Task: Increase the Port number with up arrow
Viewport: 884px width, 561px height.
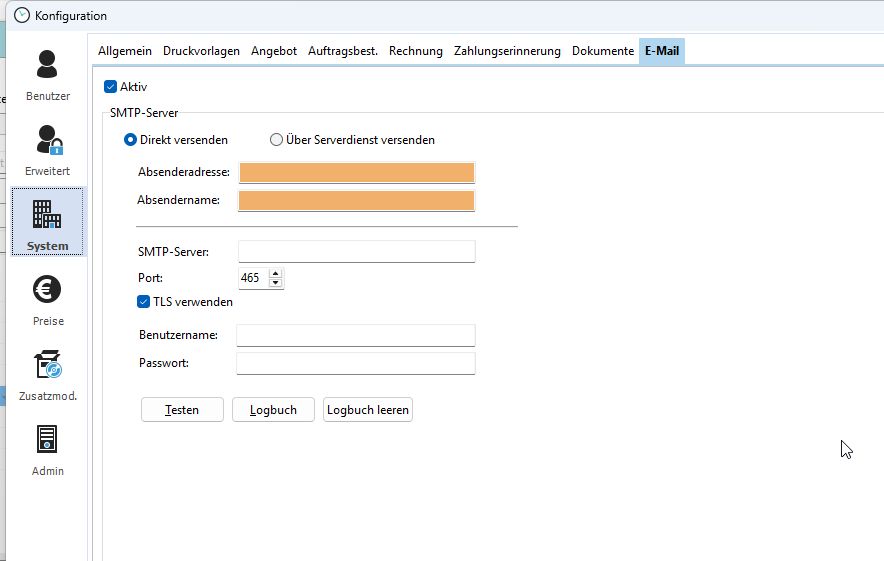Action: click(x=276, y=273)
